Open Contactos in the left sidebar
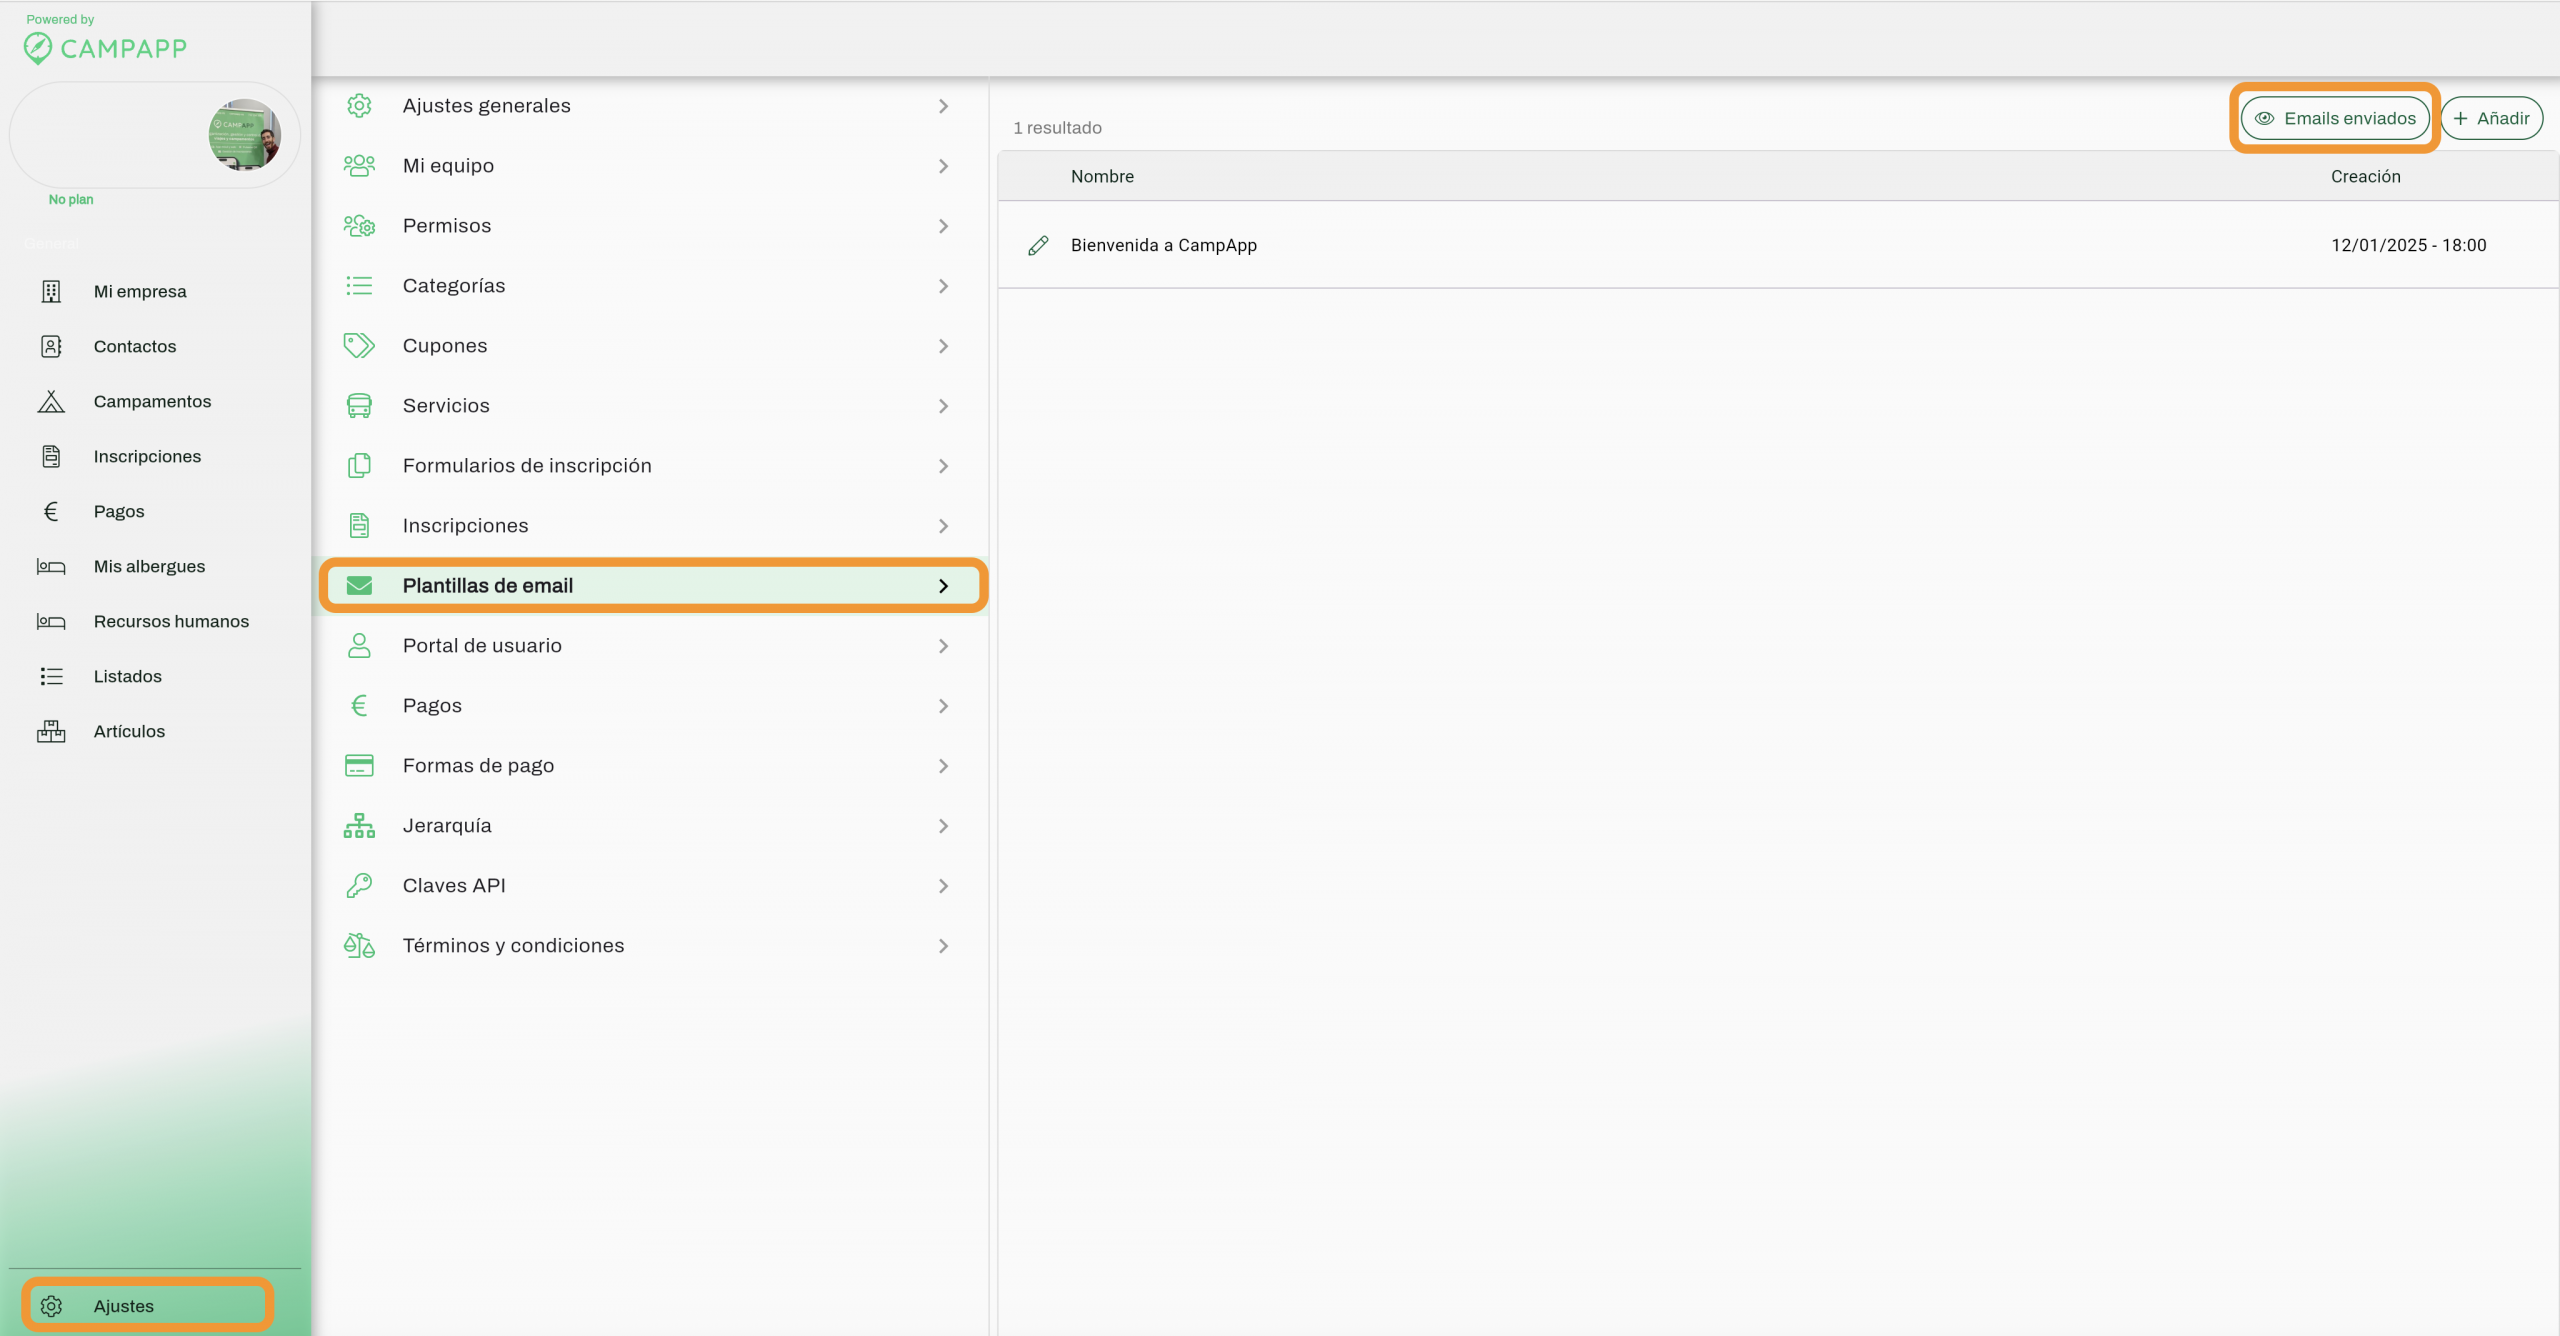 click(x=135, y=347)
